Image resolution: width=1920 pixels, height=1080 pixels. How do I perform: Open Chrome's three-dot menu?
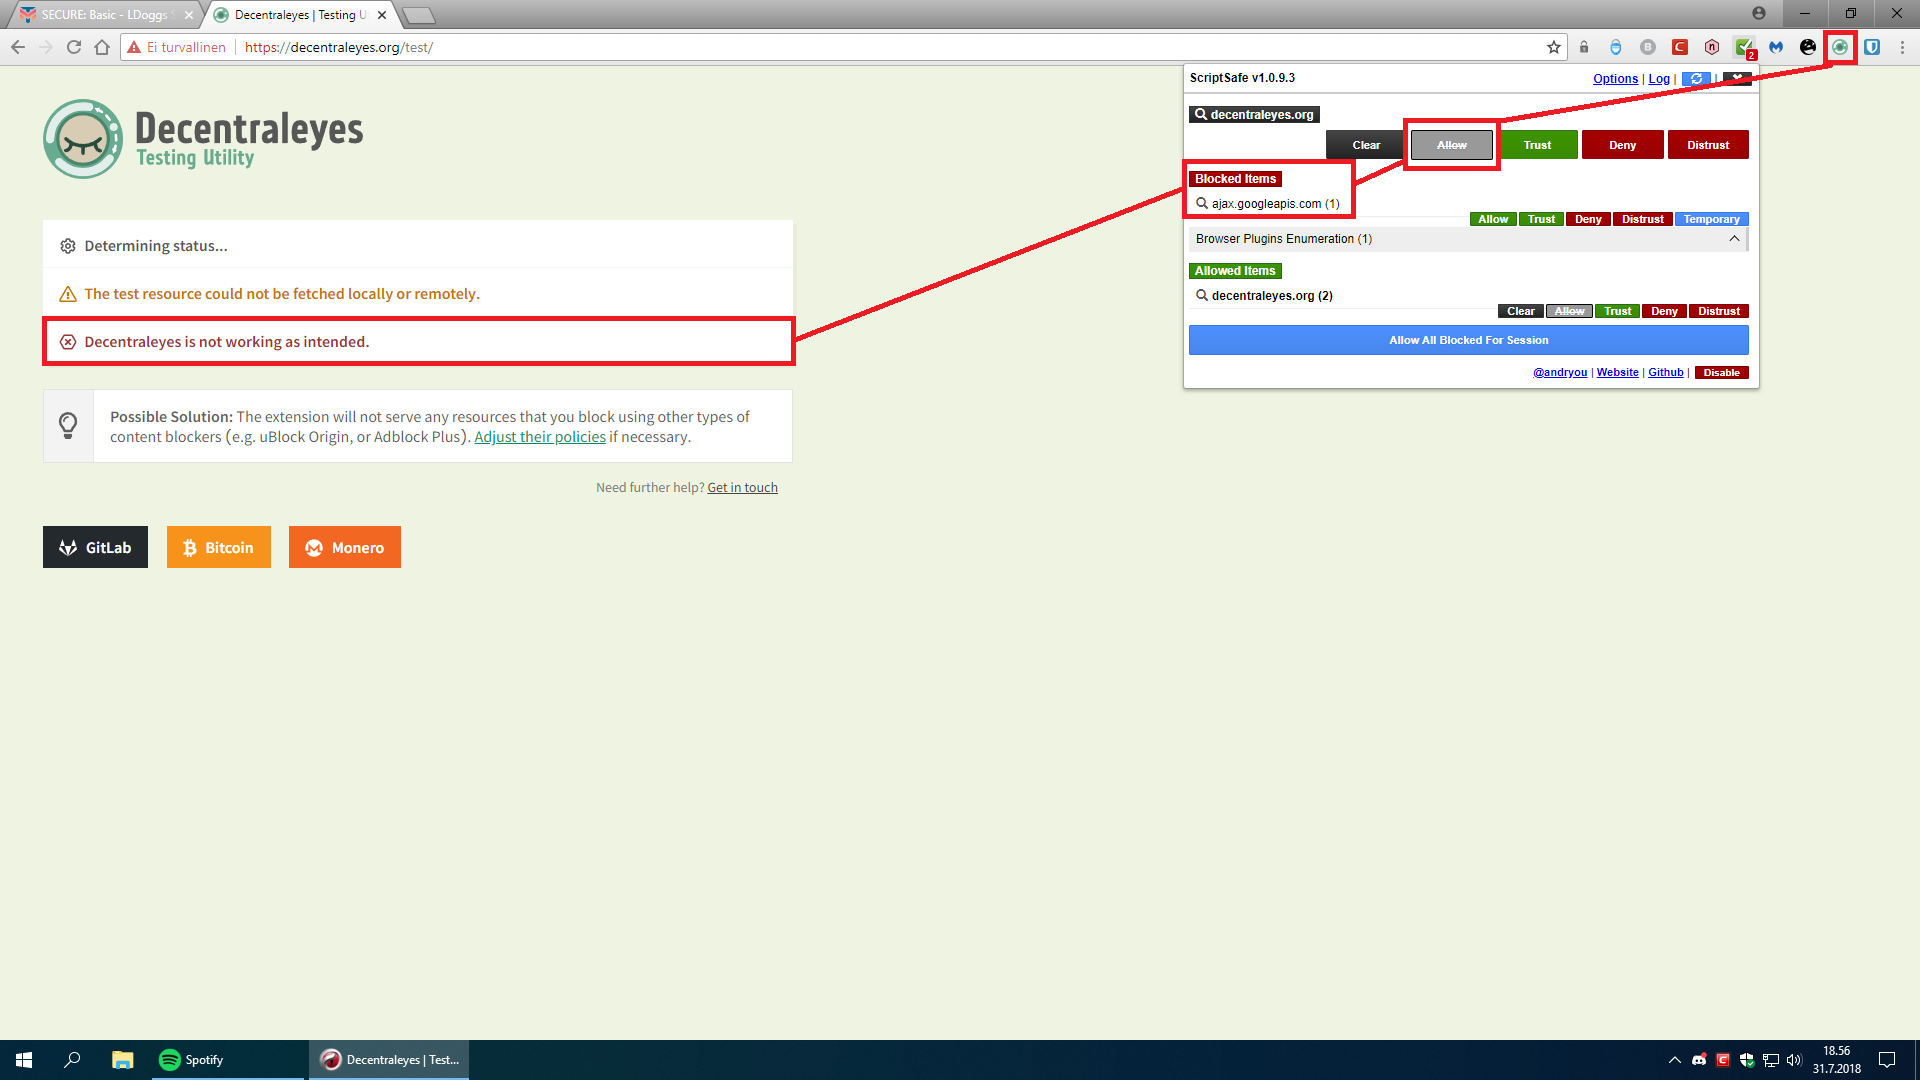(x=1902, y=47)
